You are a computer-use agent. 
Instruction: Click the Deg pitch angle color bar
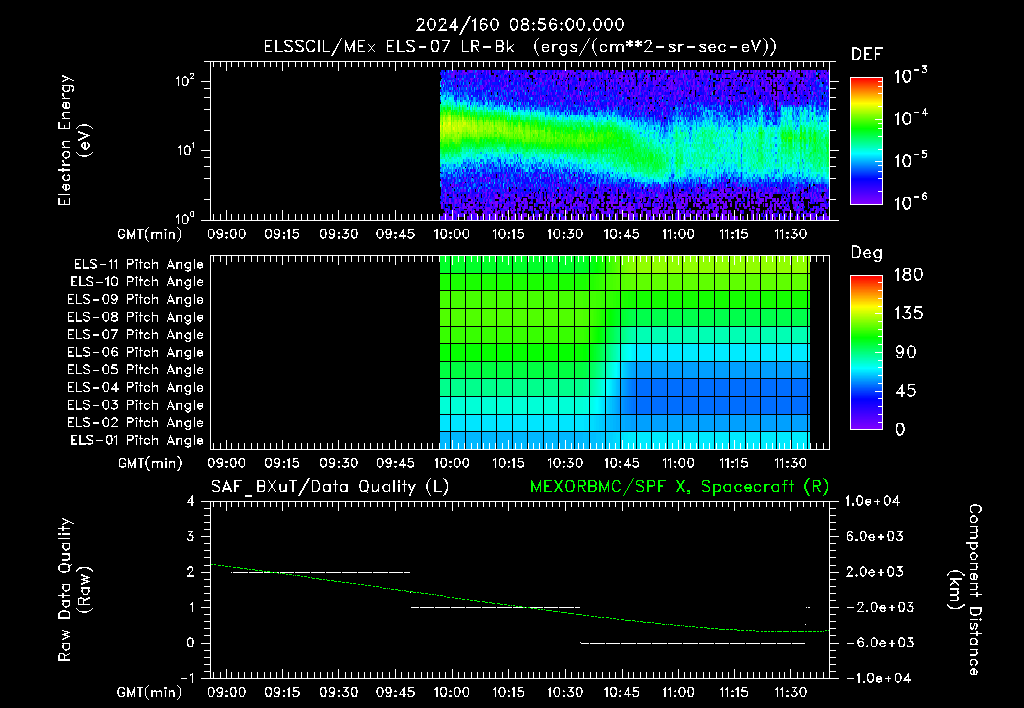866,352
